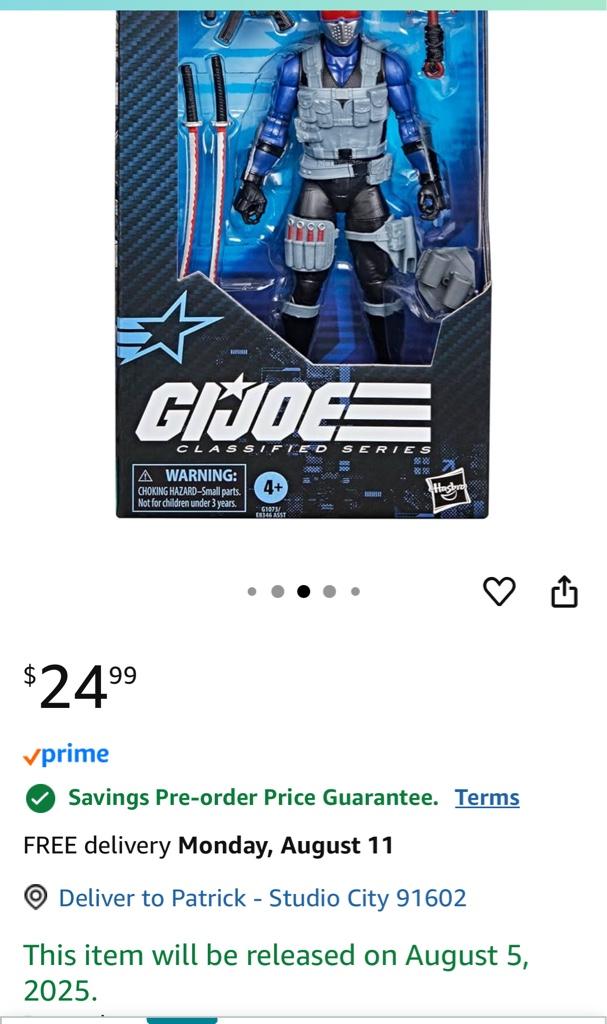Select the second image carousel dot
The width and height of the screenshot is (607, 1024).
click(278, 592)
